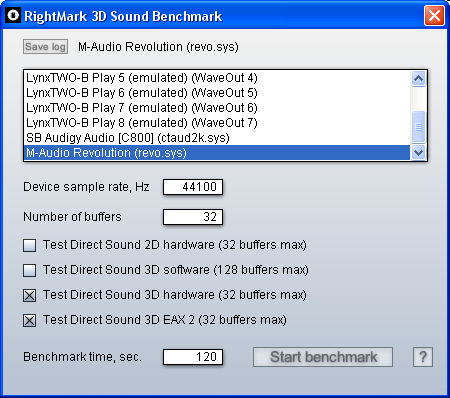
Task: Click the device list scroll up arrow
Action: pyautogui.click(x=418, y=79)
